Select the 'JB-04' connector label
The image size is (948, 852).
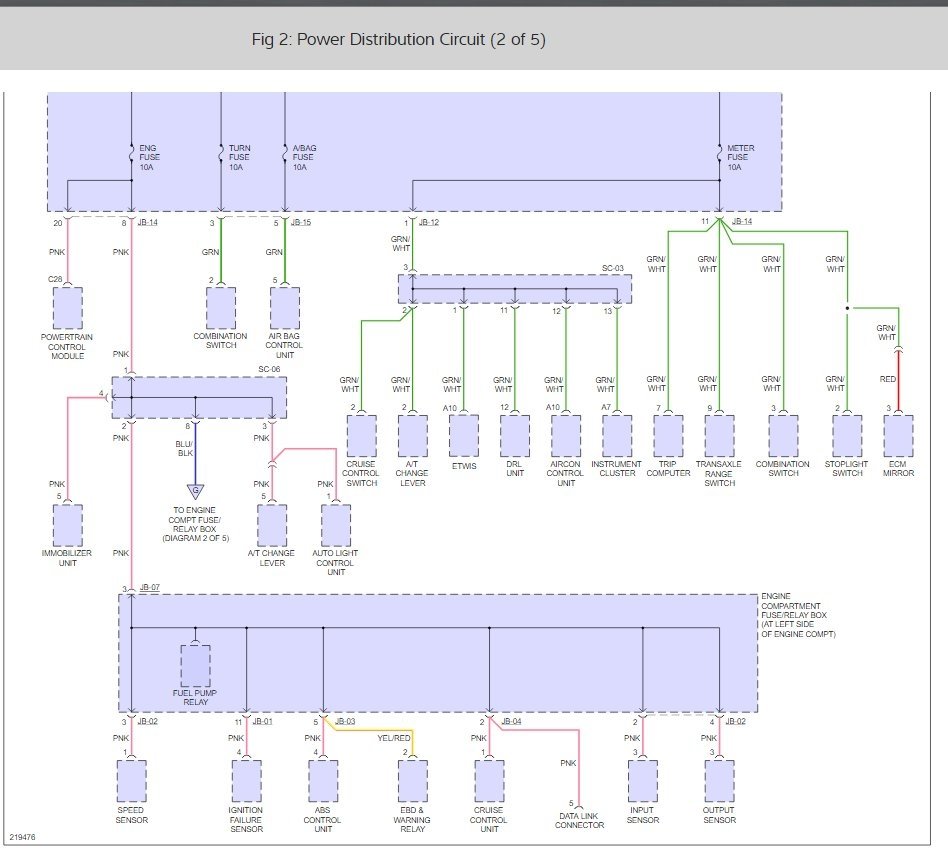[511, 721]
